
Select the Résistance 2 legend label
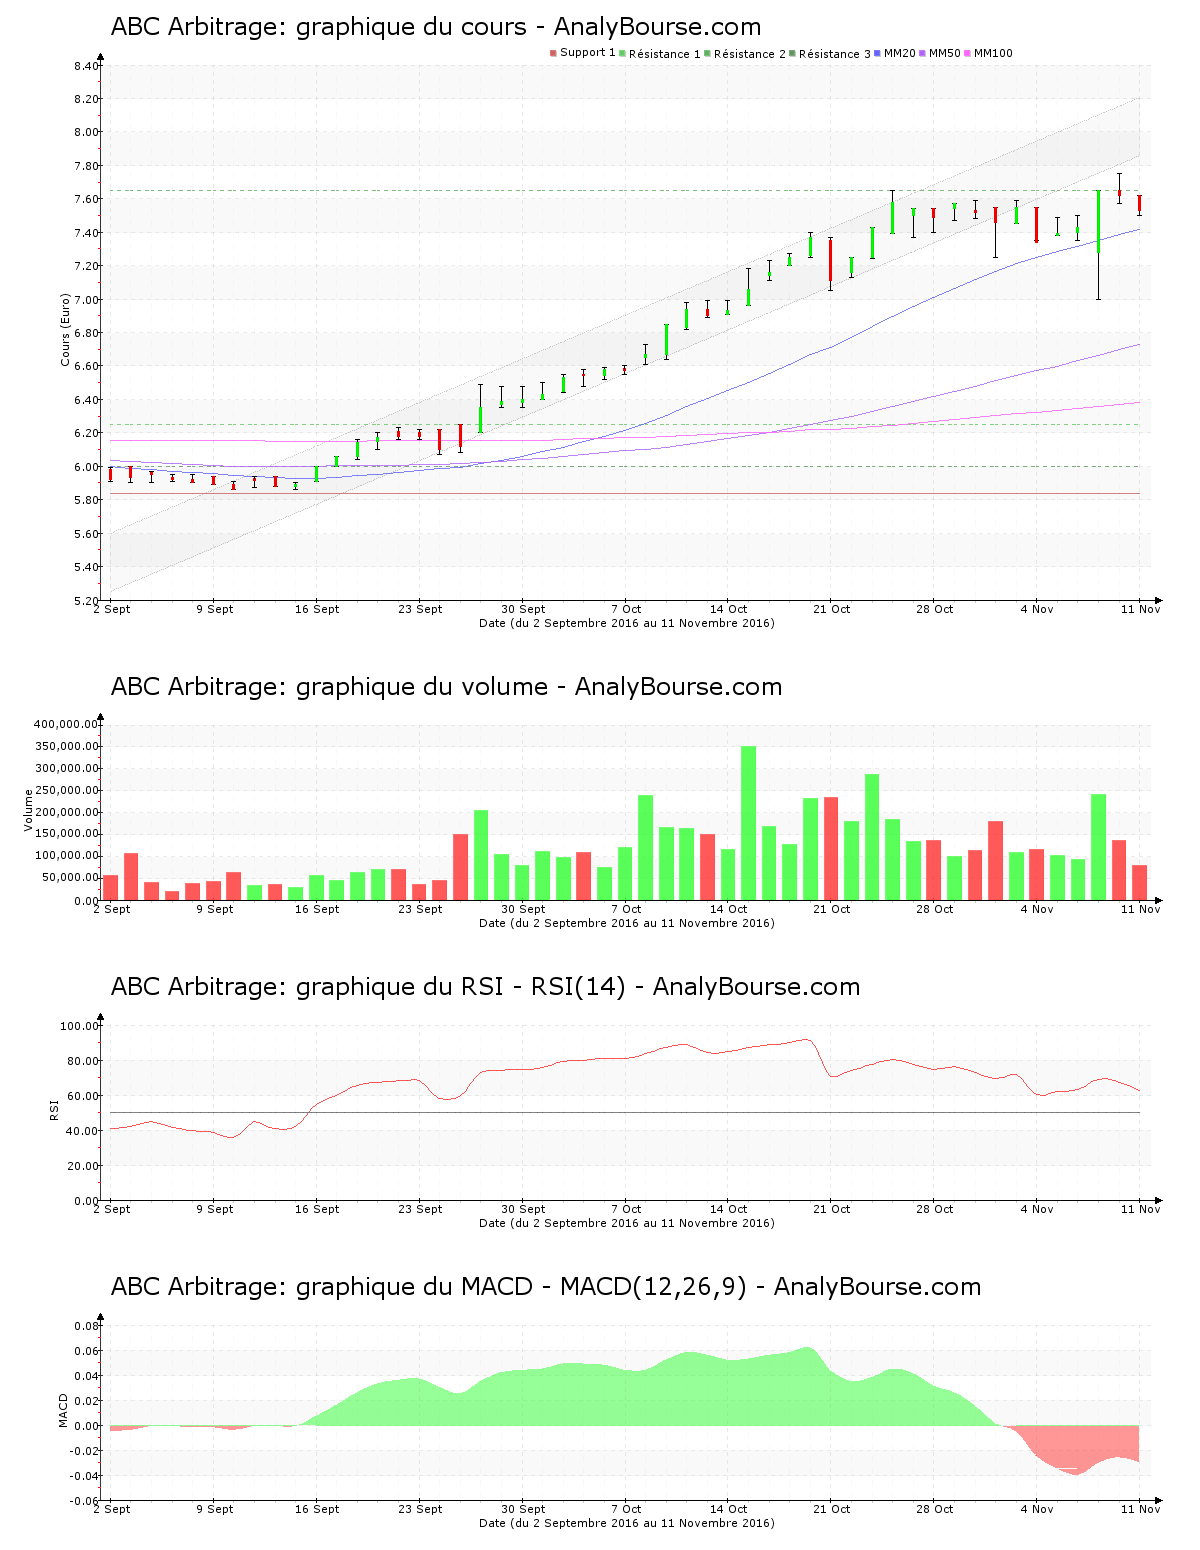coord(750,53)
